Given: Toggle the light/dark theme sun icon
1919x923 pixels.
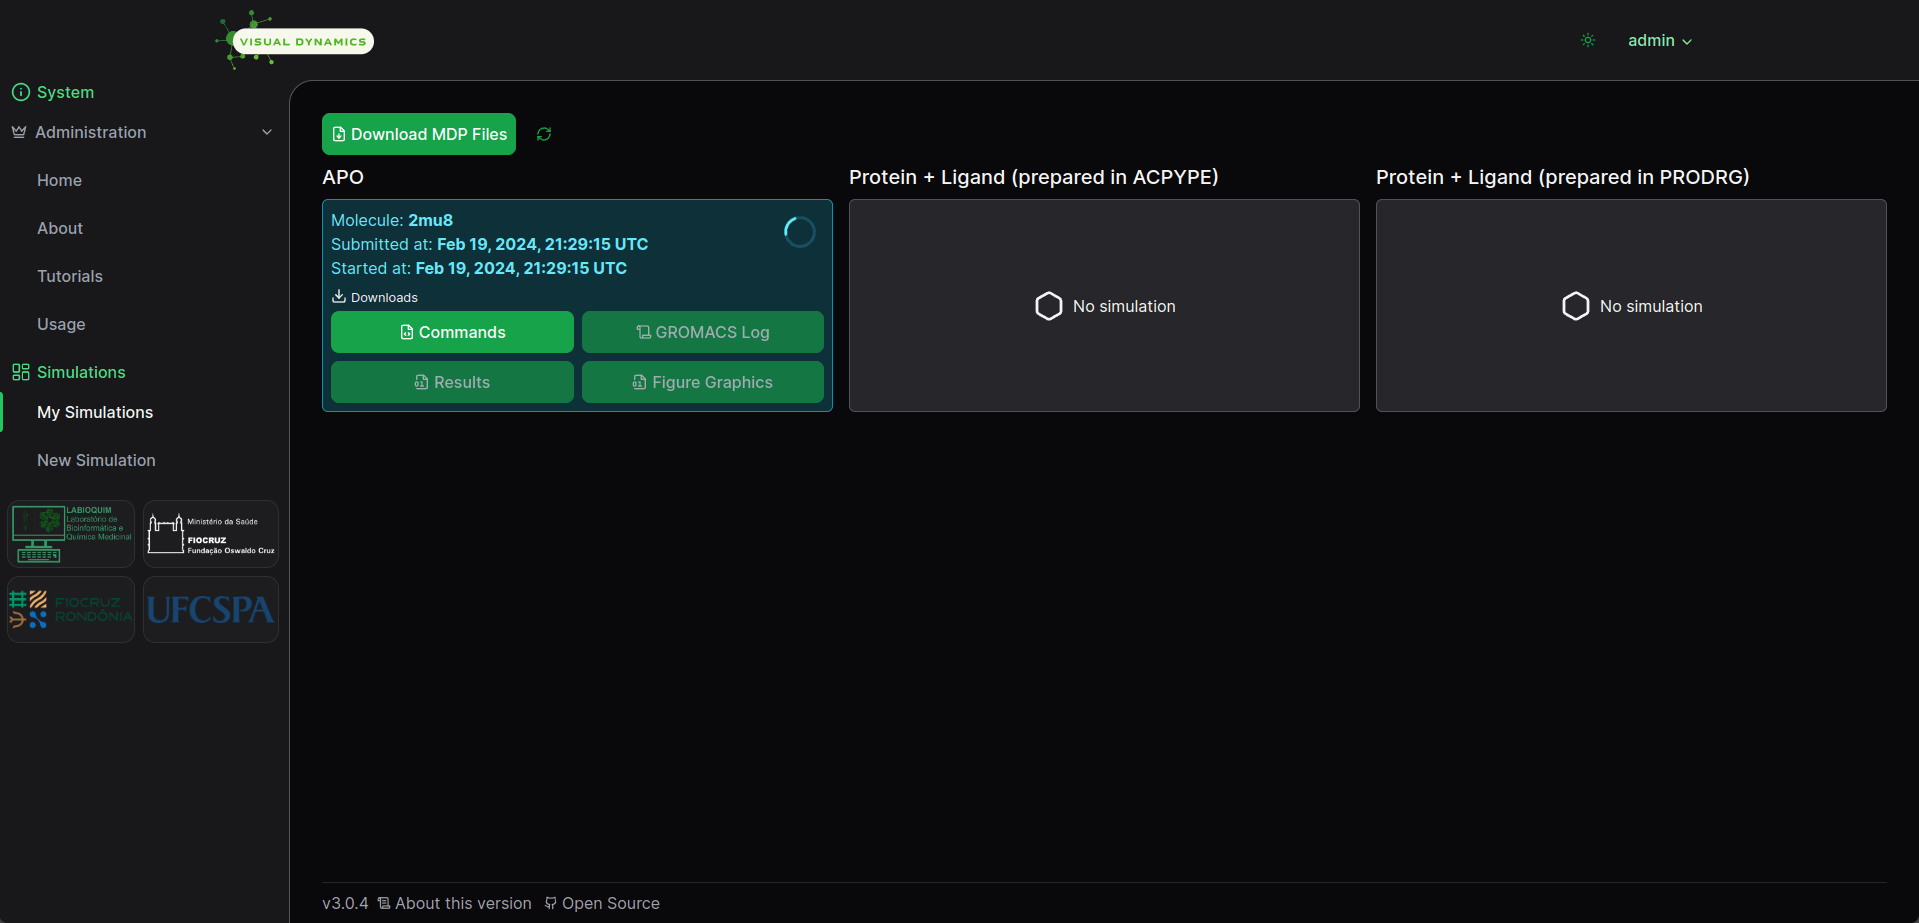Looking at the screenshot, I should 1588,41.
